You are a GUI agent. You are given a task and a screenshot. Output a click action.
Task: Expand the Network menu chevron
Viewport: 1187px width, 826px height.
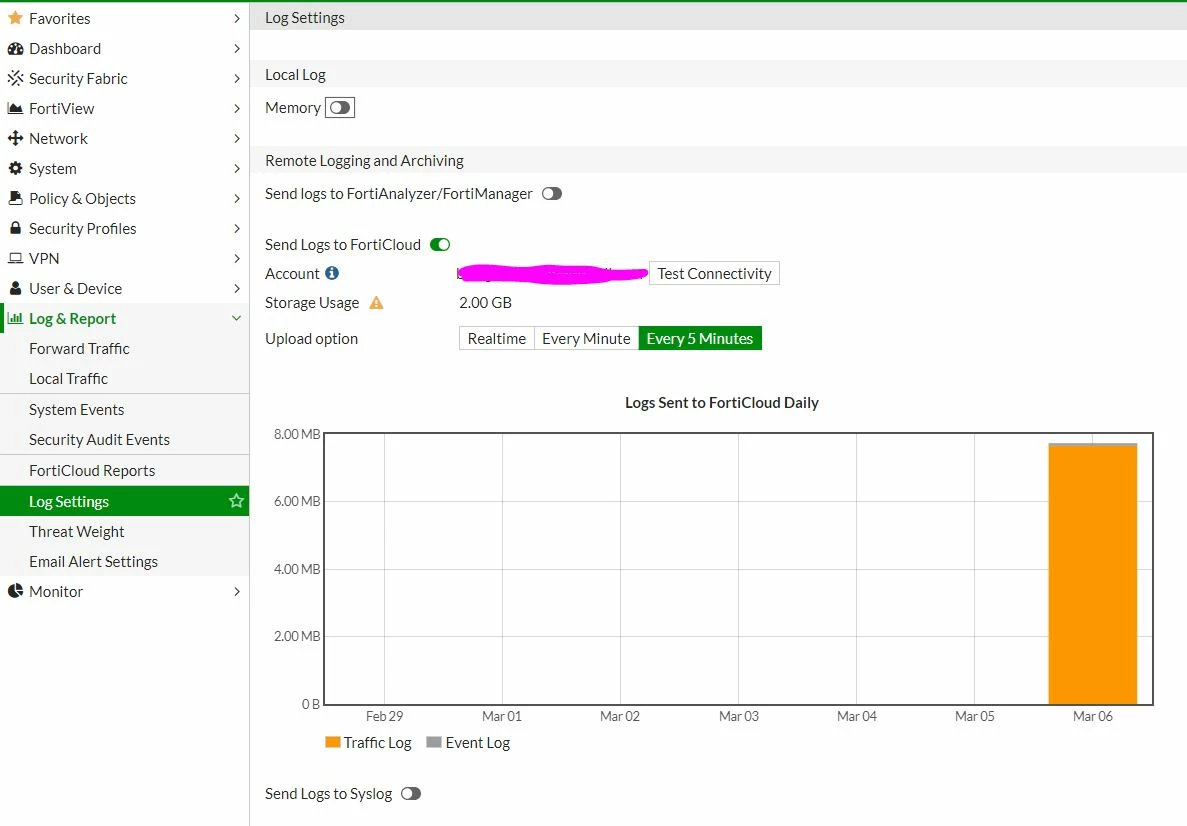[x=236, y=139]
